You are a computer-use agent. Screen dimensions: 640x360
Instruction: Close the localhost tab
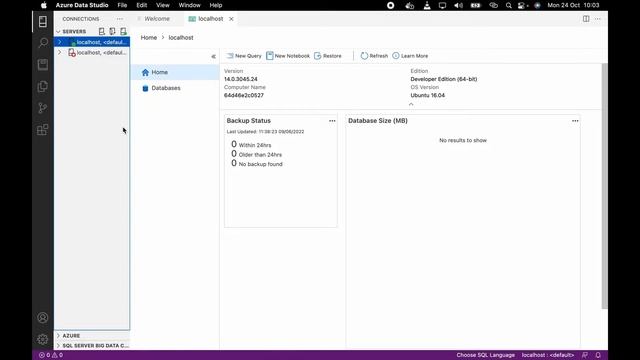click(x=231, y=19)
